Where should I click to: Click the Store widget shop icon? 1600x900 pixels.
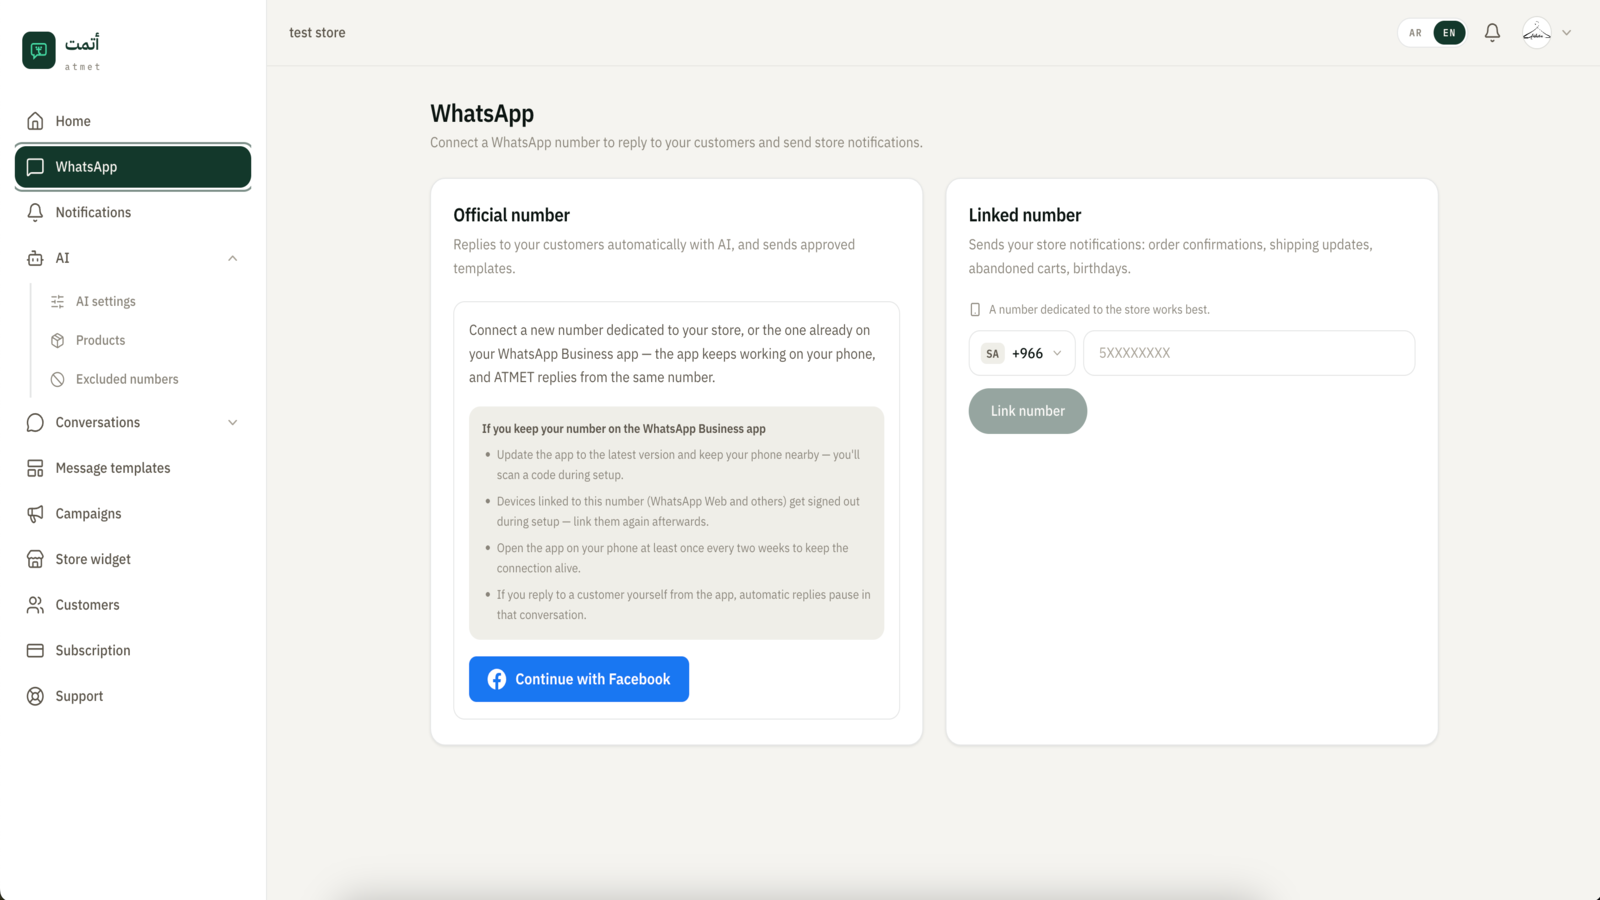point(35,559)
